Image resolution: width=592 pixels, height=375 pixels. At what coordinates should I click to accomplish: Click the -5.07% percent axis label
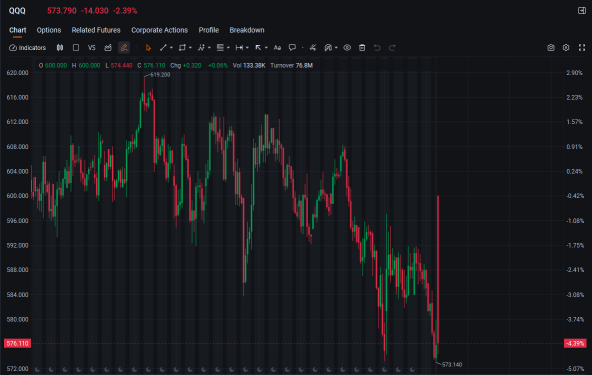point(574,369)
